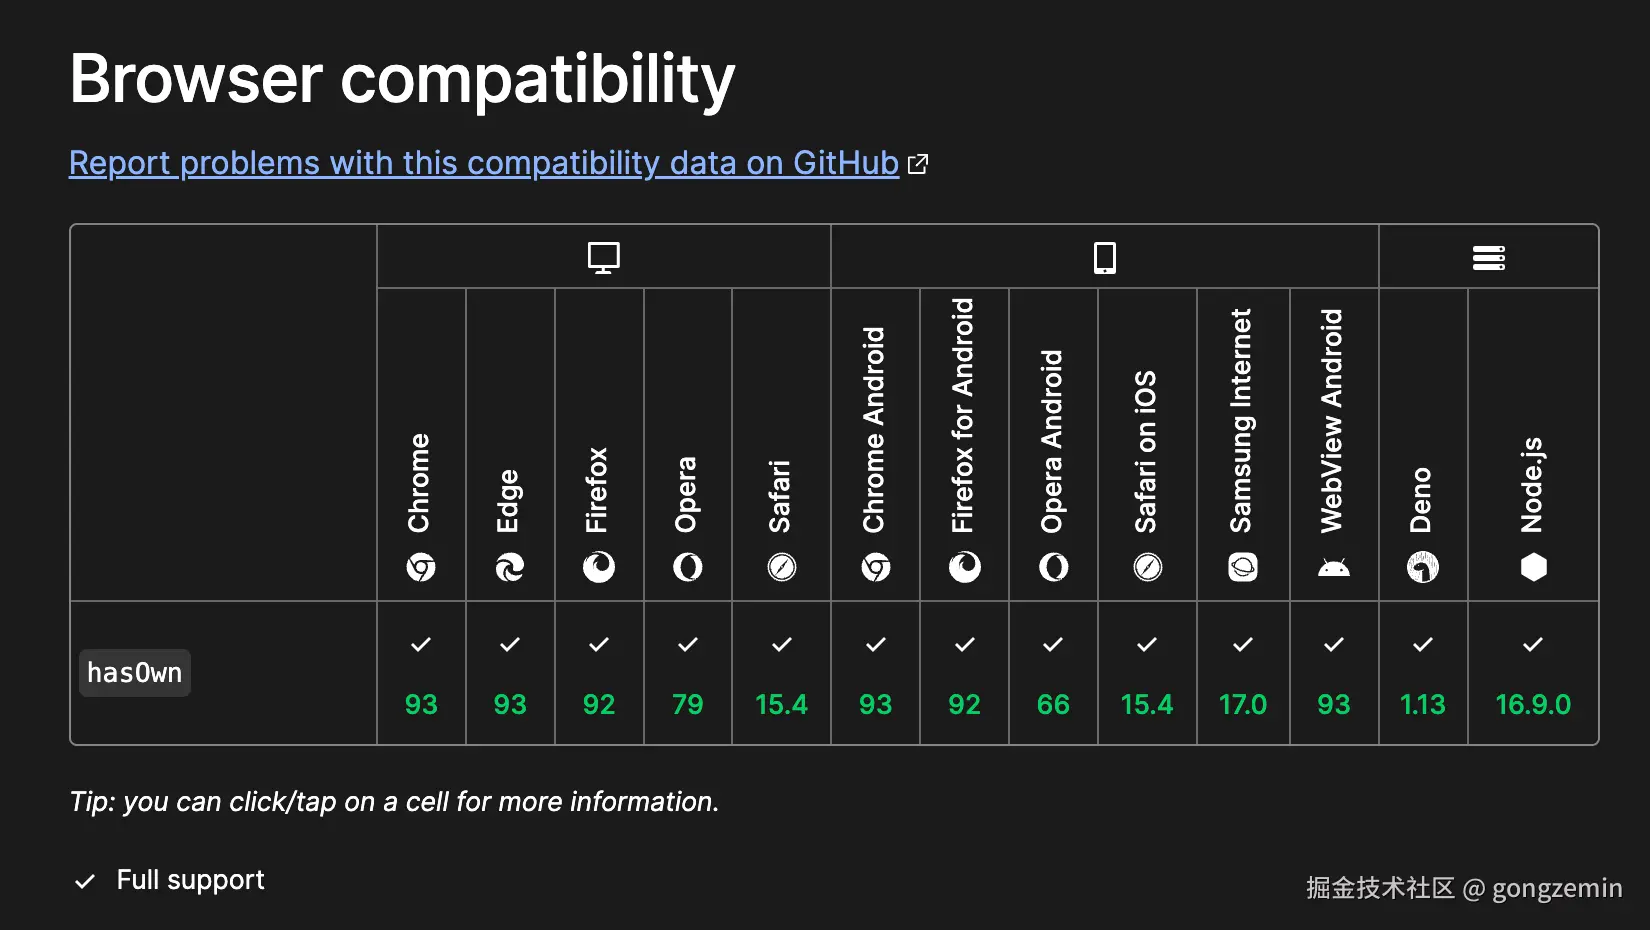
Task: Click the mobile platform phone icon
Action: (x=1104, y=258)
